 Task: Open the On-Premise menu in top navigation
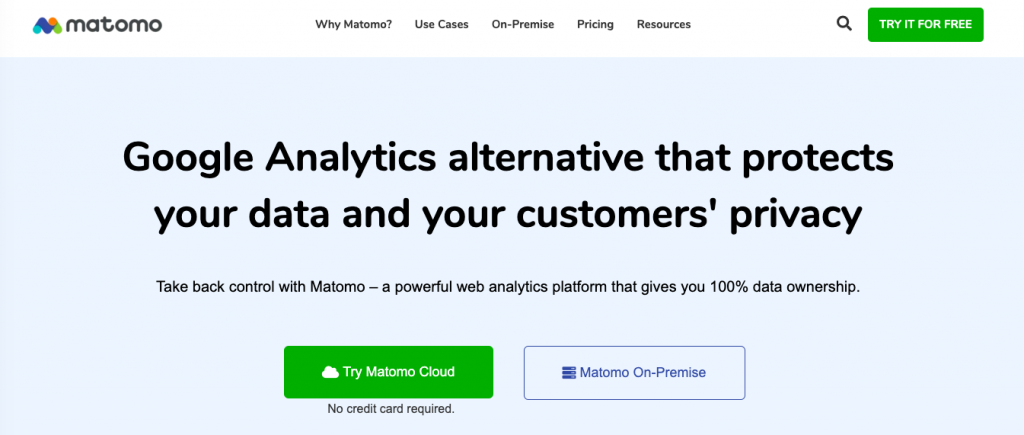(522, 24)
